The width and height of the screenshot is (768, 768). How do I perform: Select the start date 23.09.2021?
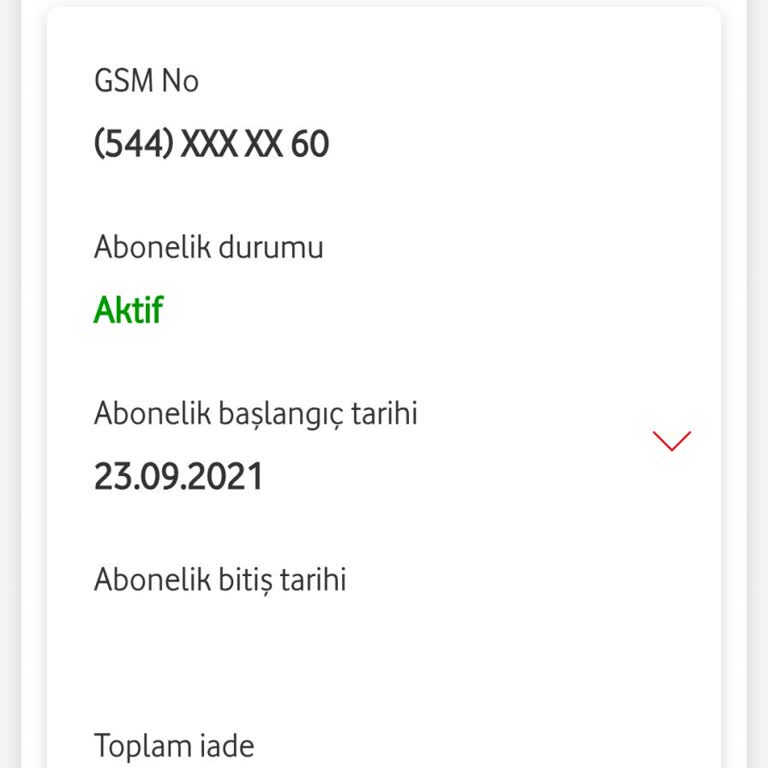(x=178, y=476)
